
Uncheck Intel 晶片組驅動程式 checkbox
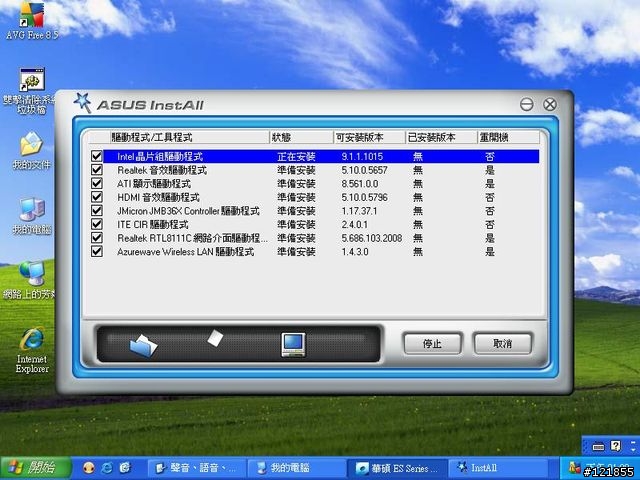pyautogui.click(x=97, y=156)
